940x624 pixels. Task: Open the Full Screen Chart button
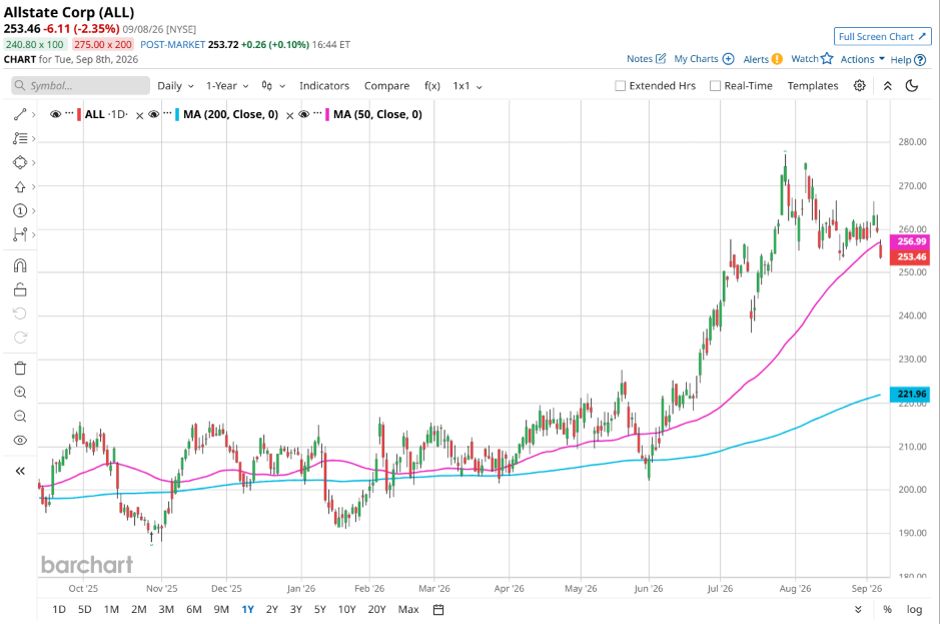tap(882, 37)
